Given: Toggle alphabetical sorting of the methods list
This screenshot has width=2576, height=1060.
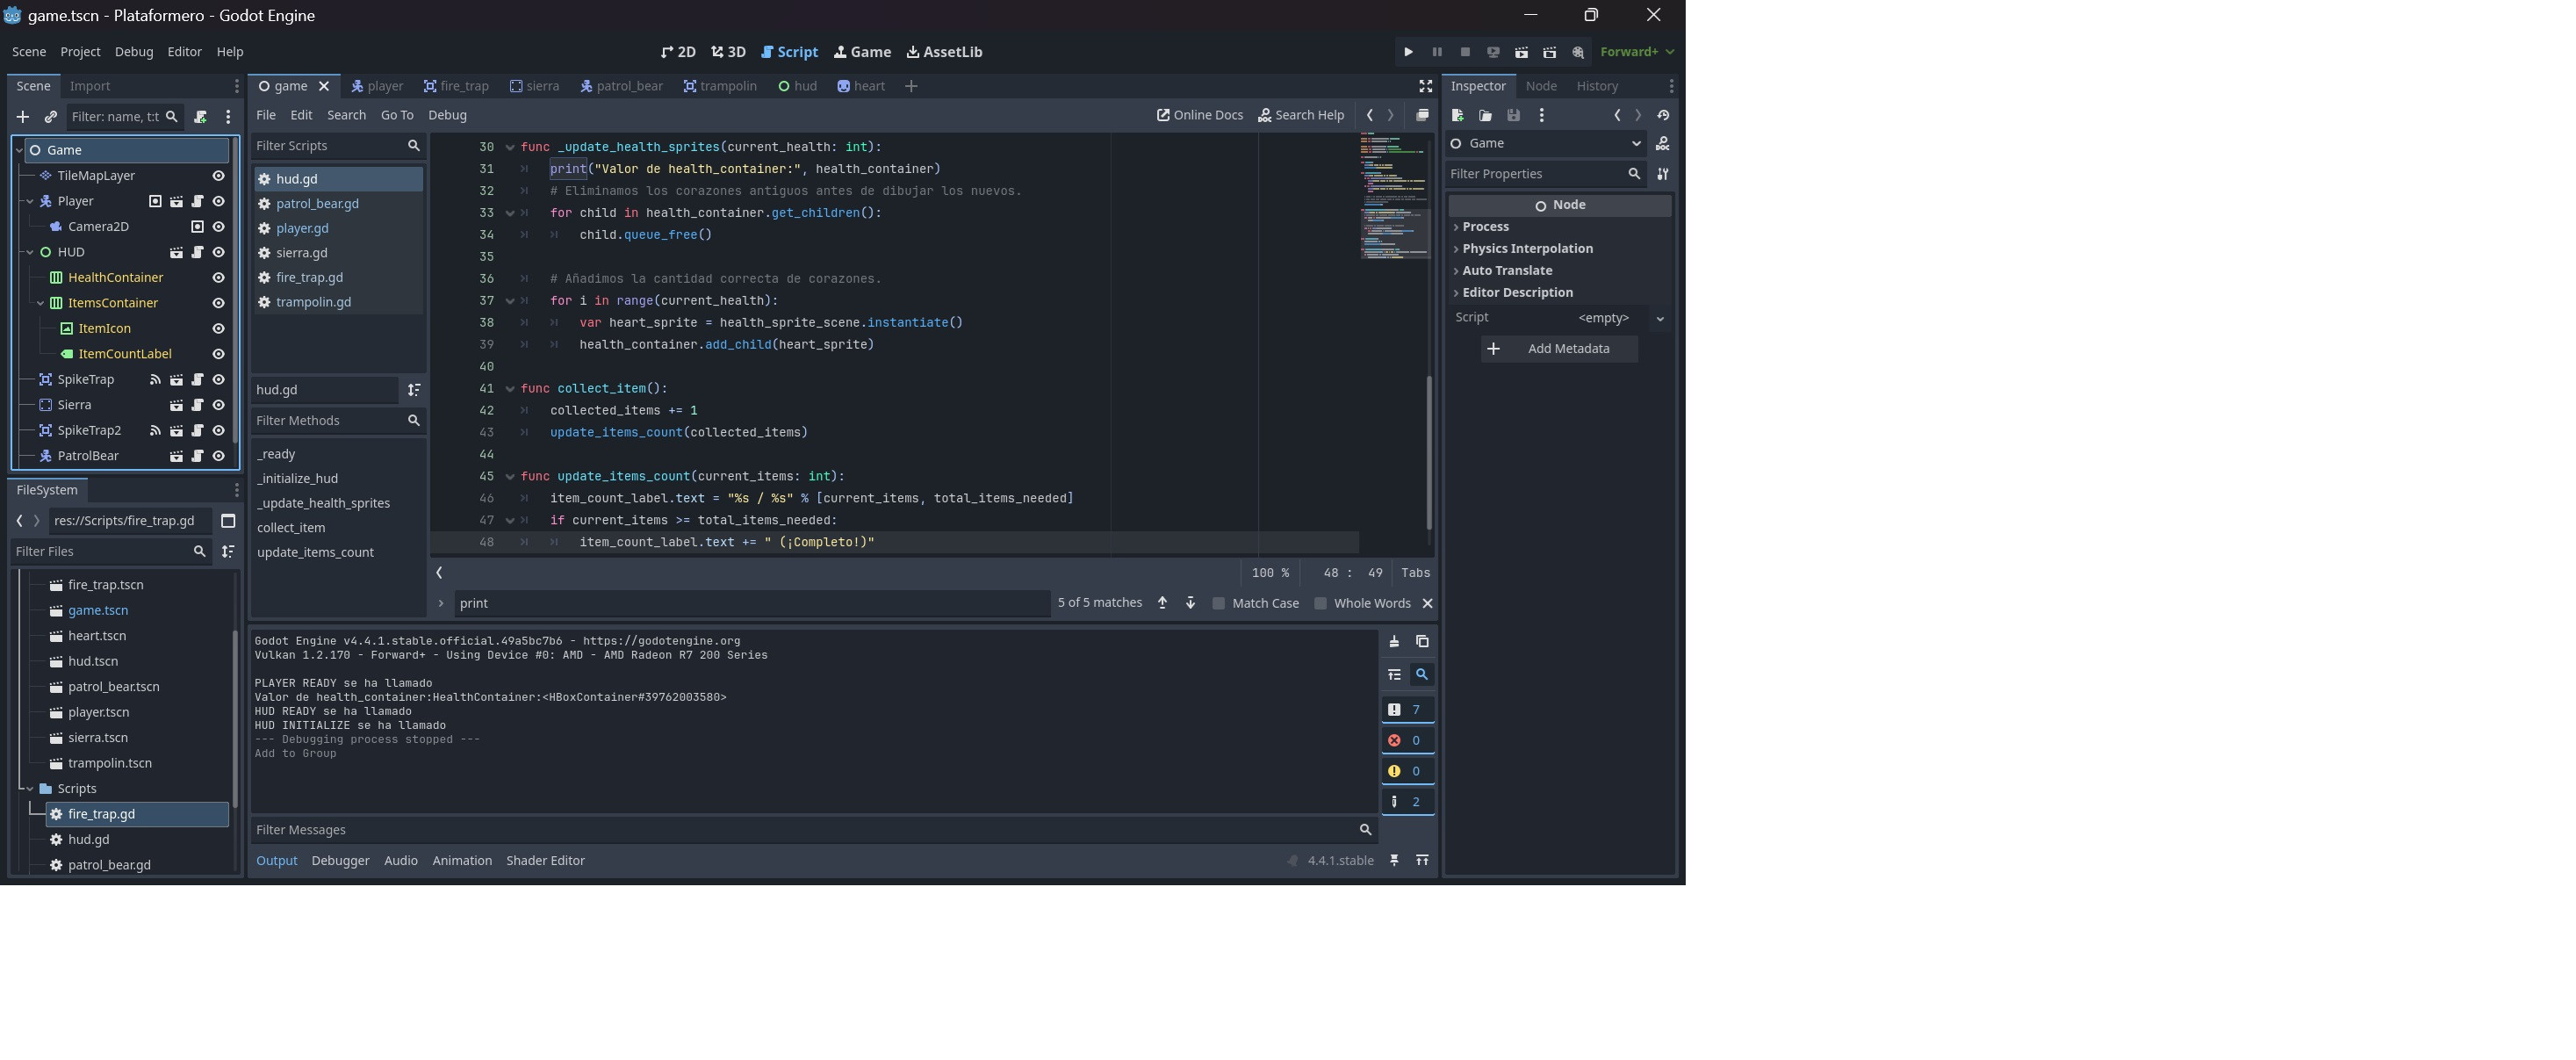Looking at the screenshot, I should coord(414,390).
